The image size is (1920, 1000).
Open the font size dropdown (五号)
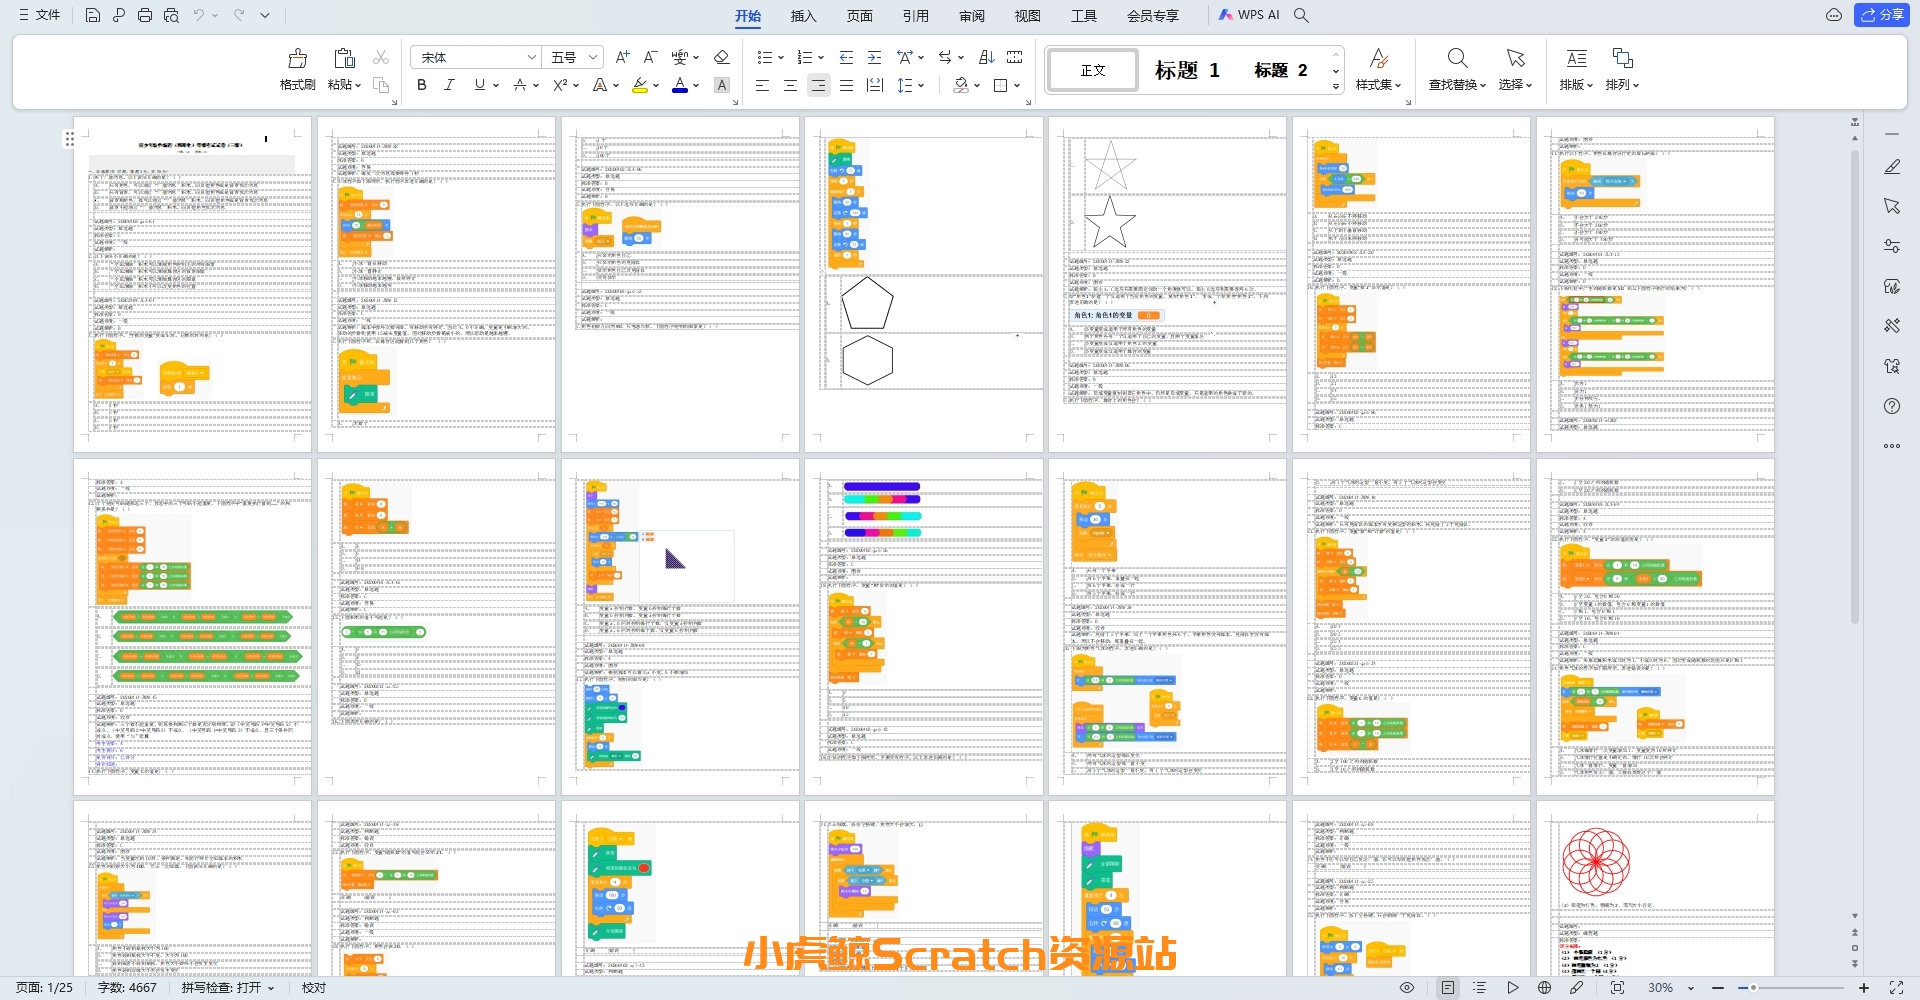[x=593, y=57]
